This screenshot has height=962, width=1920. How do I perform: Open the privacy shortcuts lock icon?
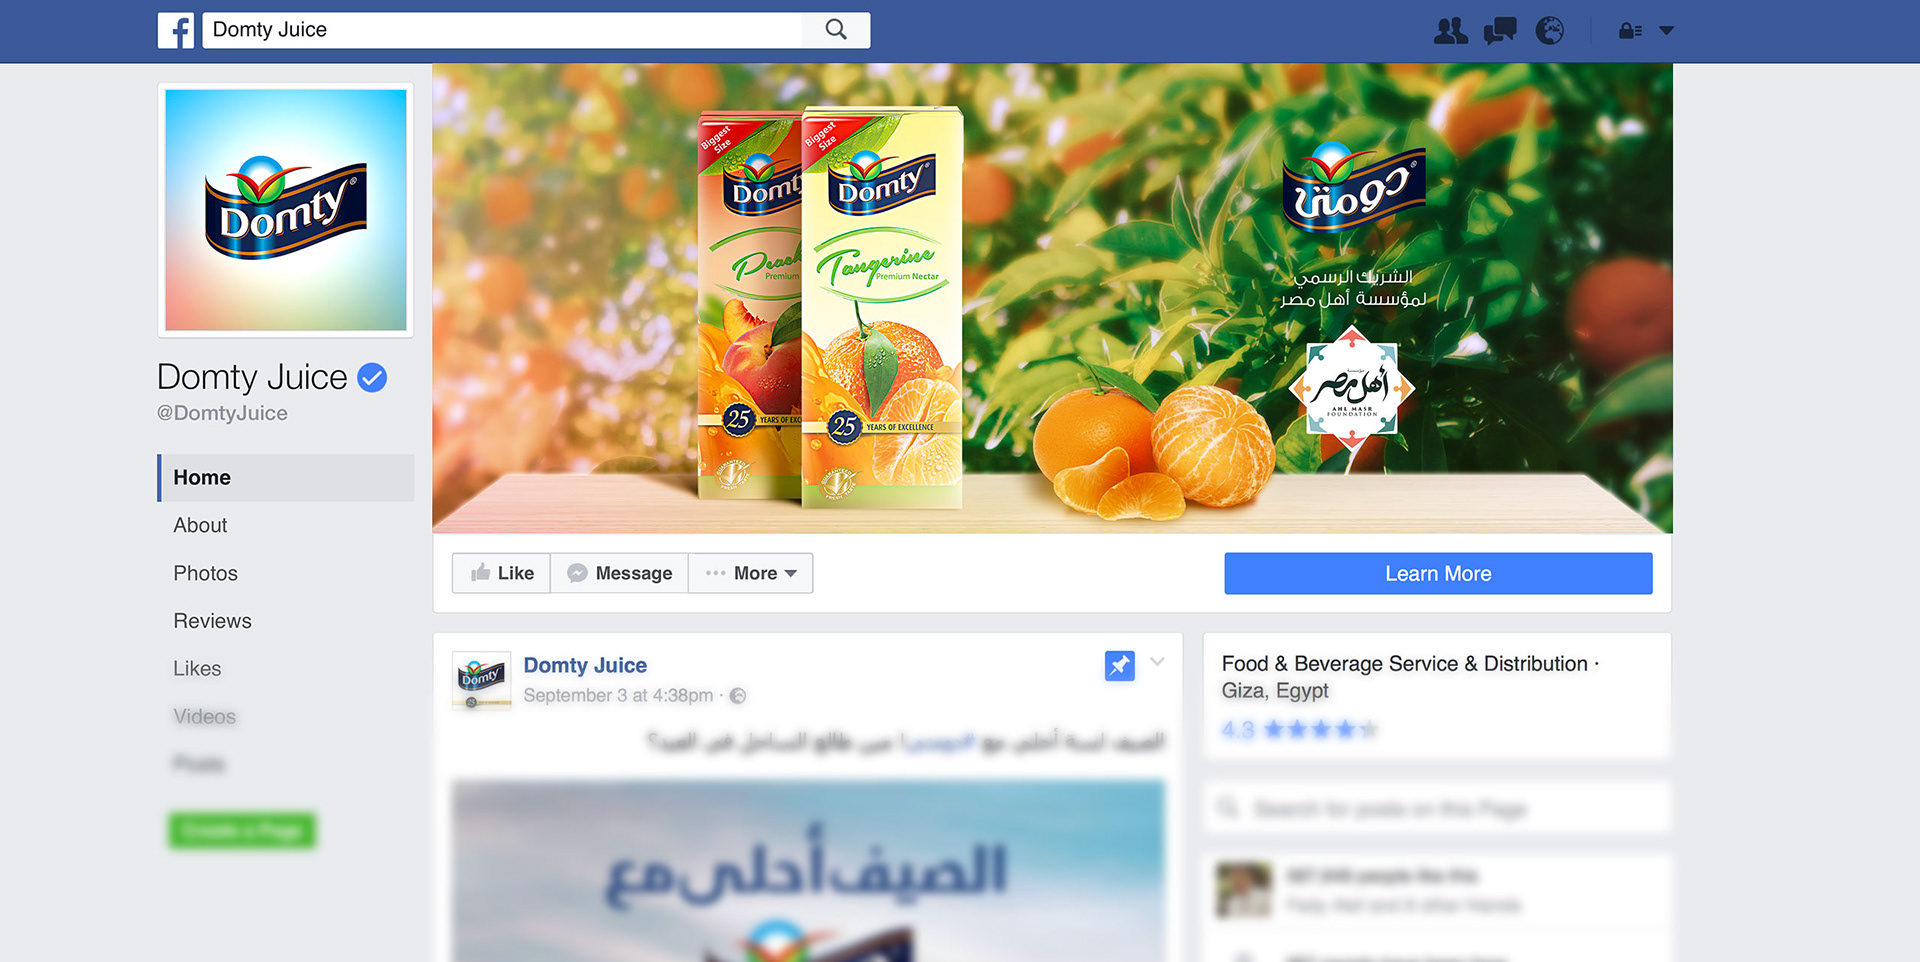(x=1630, y=31)
